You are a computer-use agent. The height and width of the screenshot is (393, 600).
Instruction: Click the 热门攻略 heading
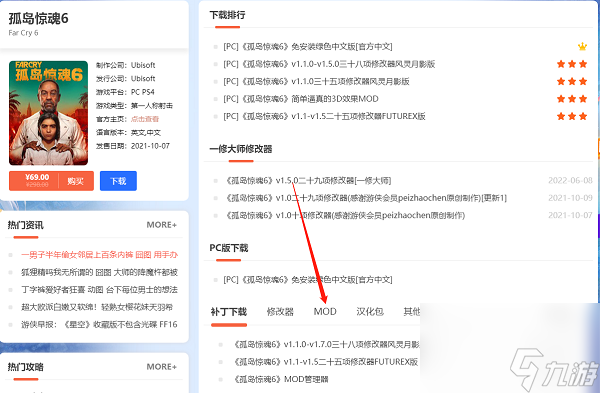click(x=26, y=367)
